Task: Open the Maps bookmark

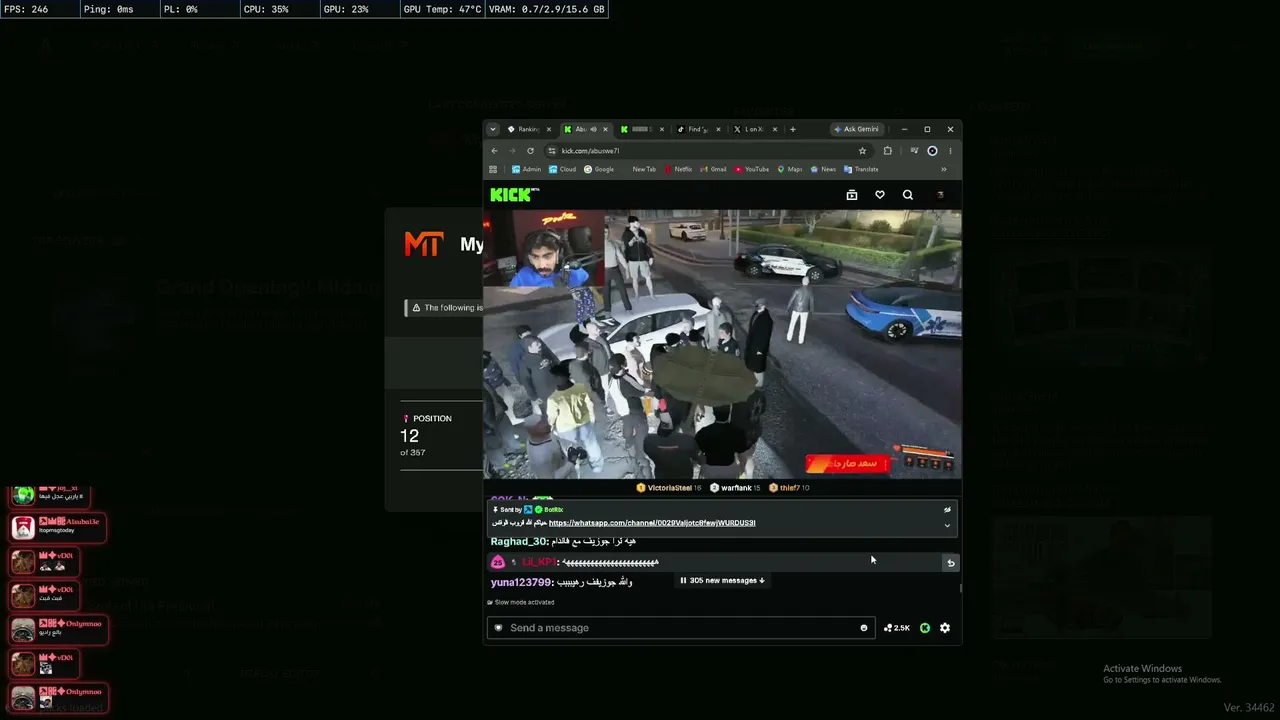Action: point(790,169)
